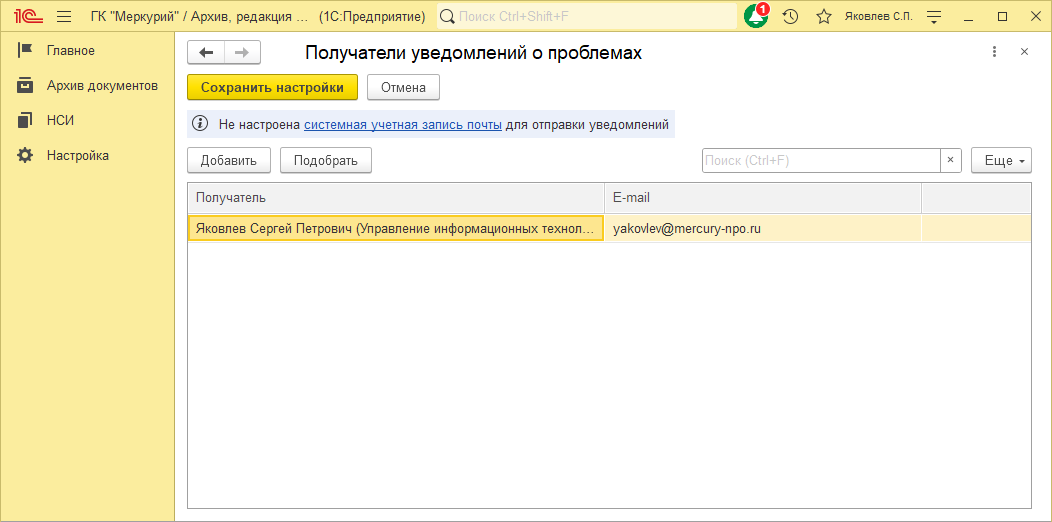Image resolution: width=1052 pixels, height=522 pixels.
Task: Go to the НСИ section
Action: pyautogui.click(x=60, y=120)
